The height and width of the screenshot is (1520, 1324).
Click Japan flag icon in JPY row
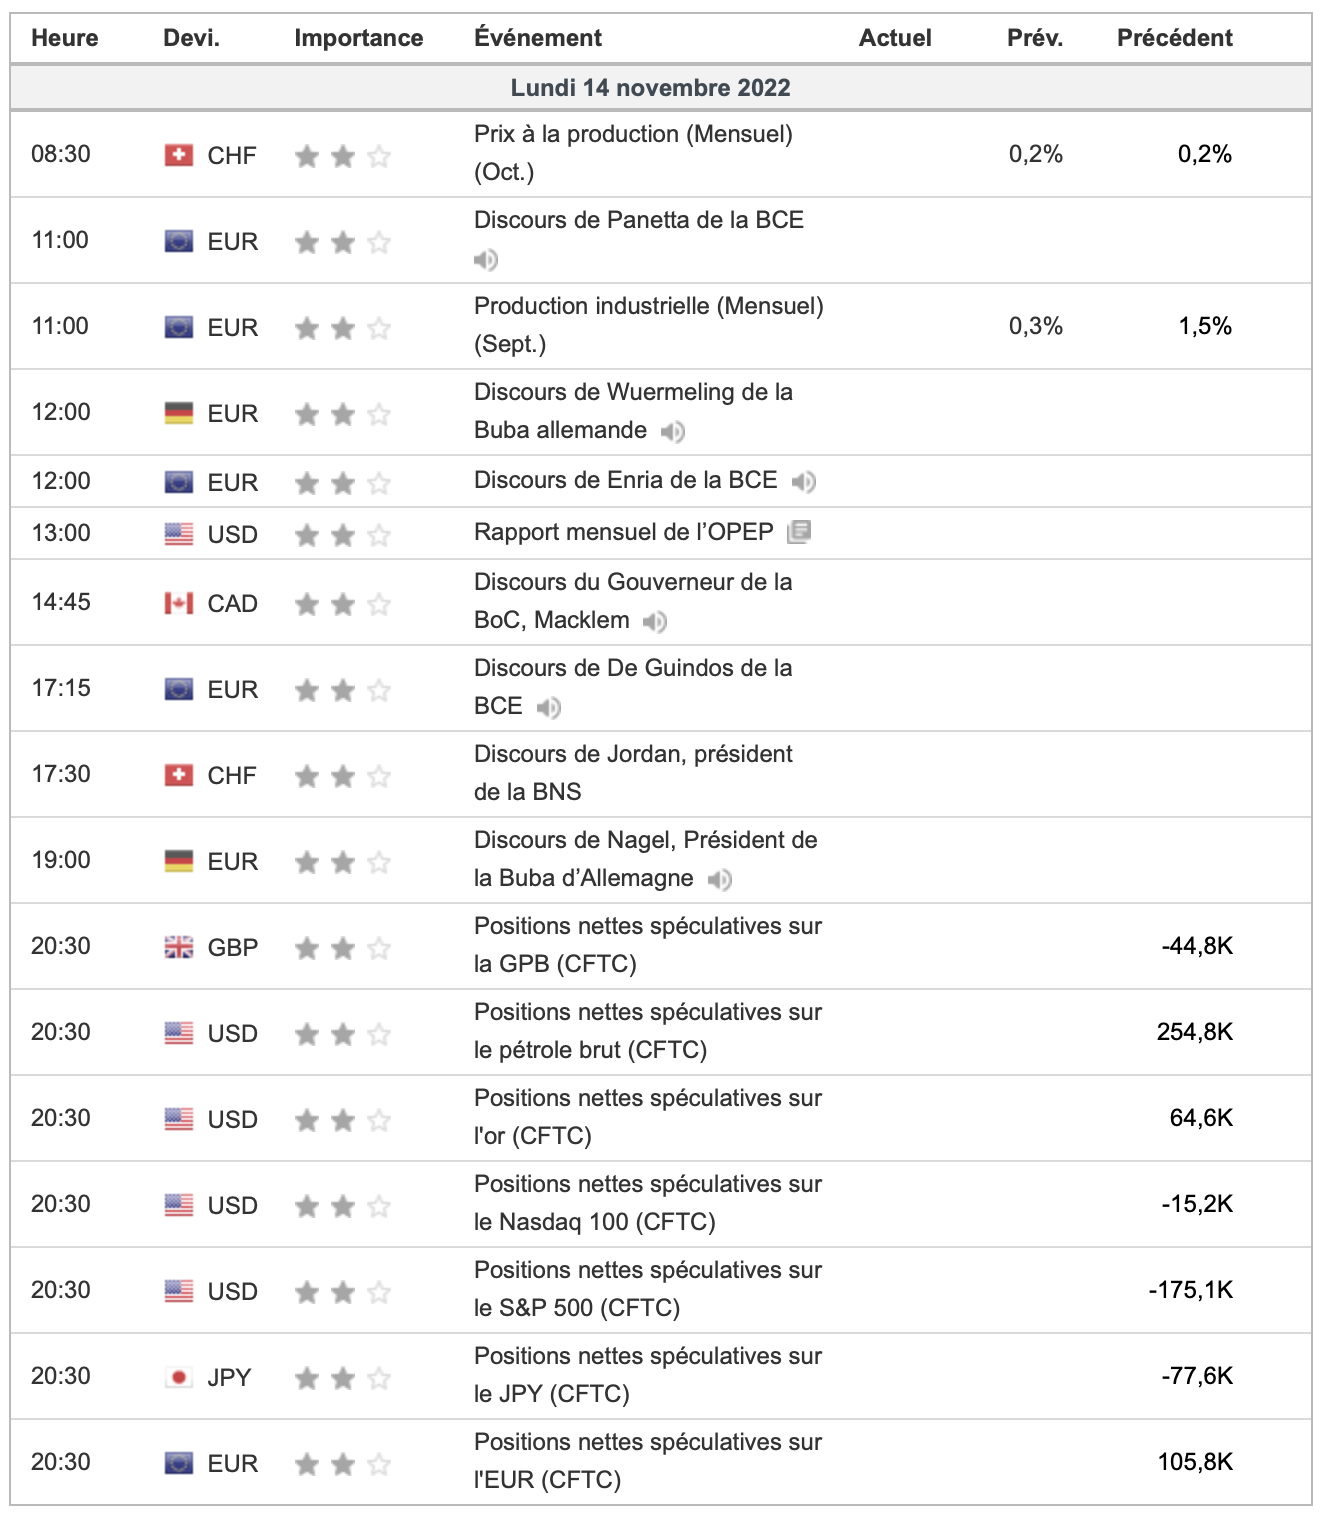tap(179, 1377)
